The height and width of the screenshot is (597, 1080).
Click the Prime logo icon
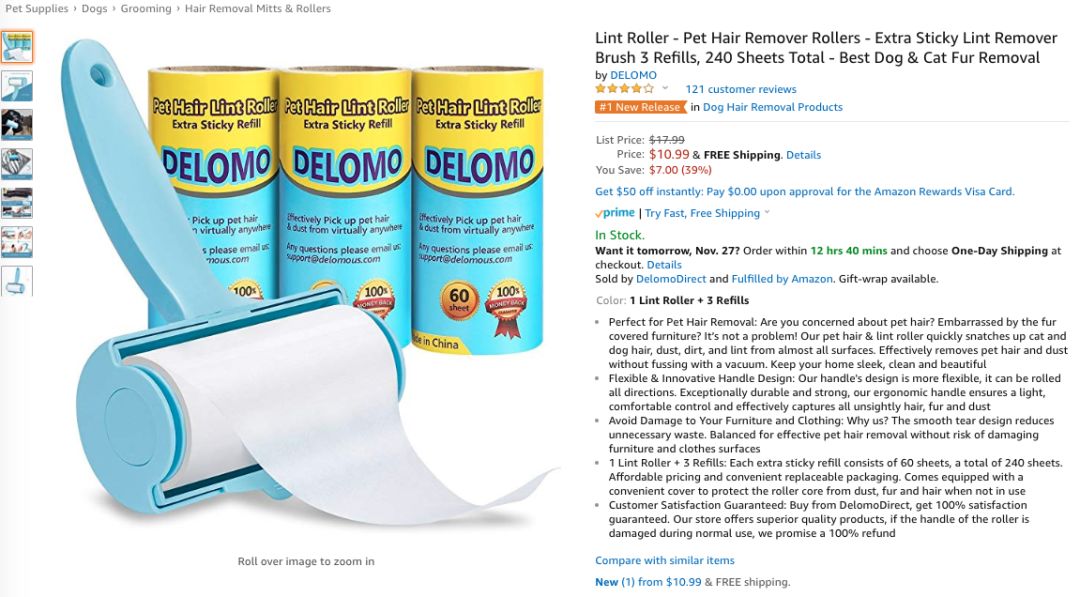pyautogui.click(x=615, y=213)
